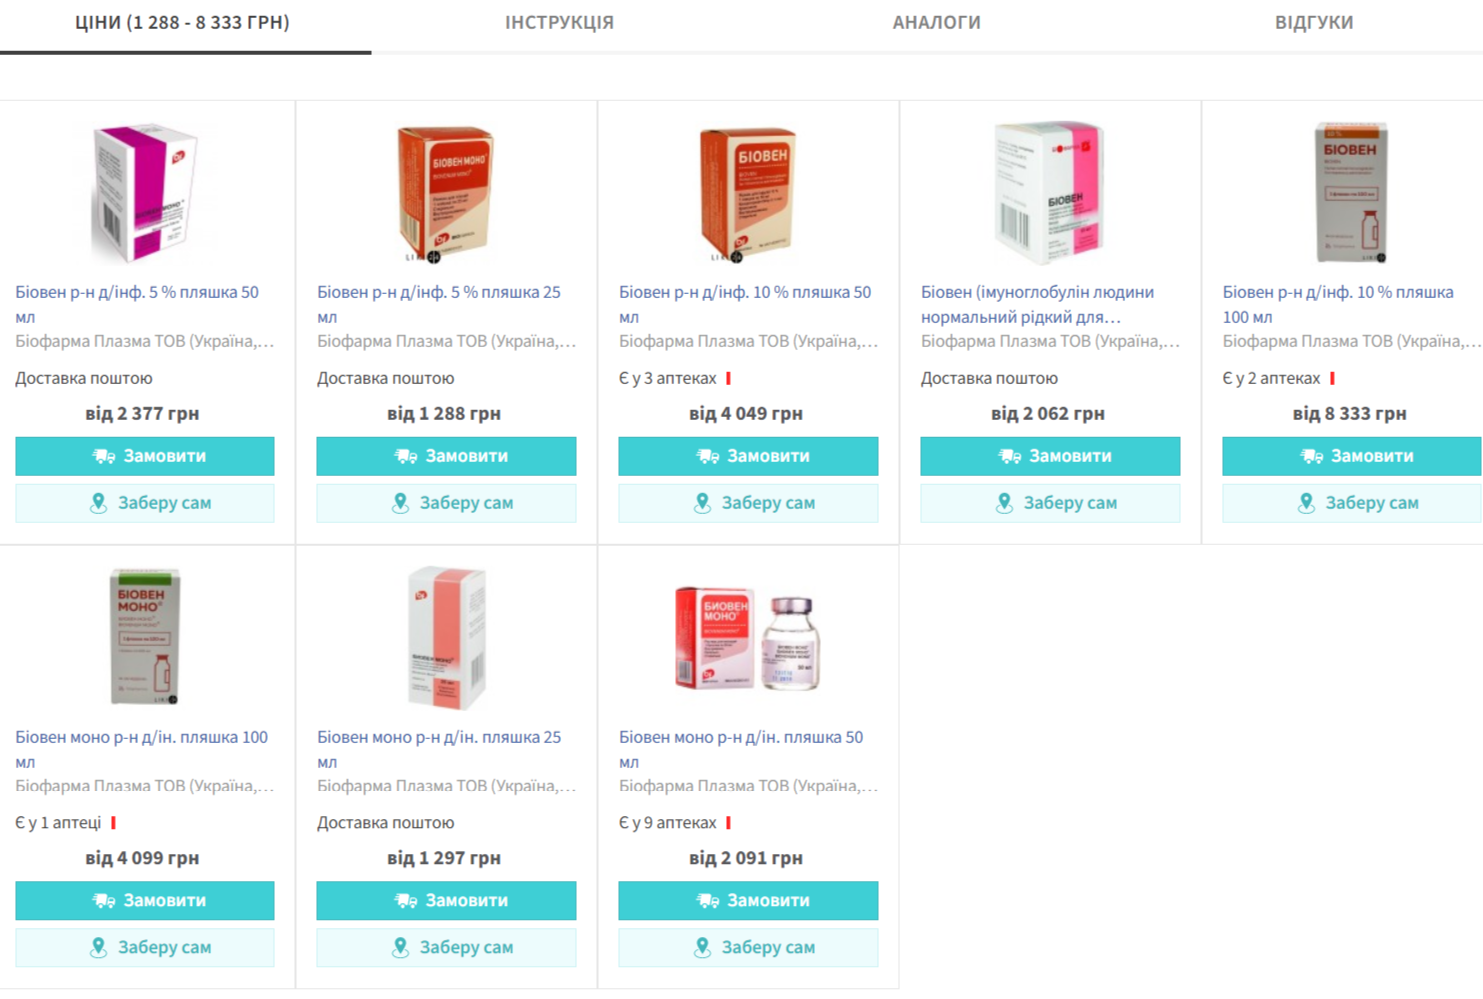The image size is (1483, 999).
Task: Open the Відгуки tab
Action: 1313,22
